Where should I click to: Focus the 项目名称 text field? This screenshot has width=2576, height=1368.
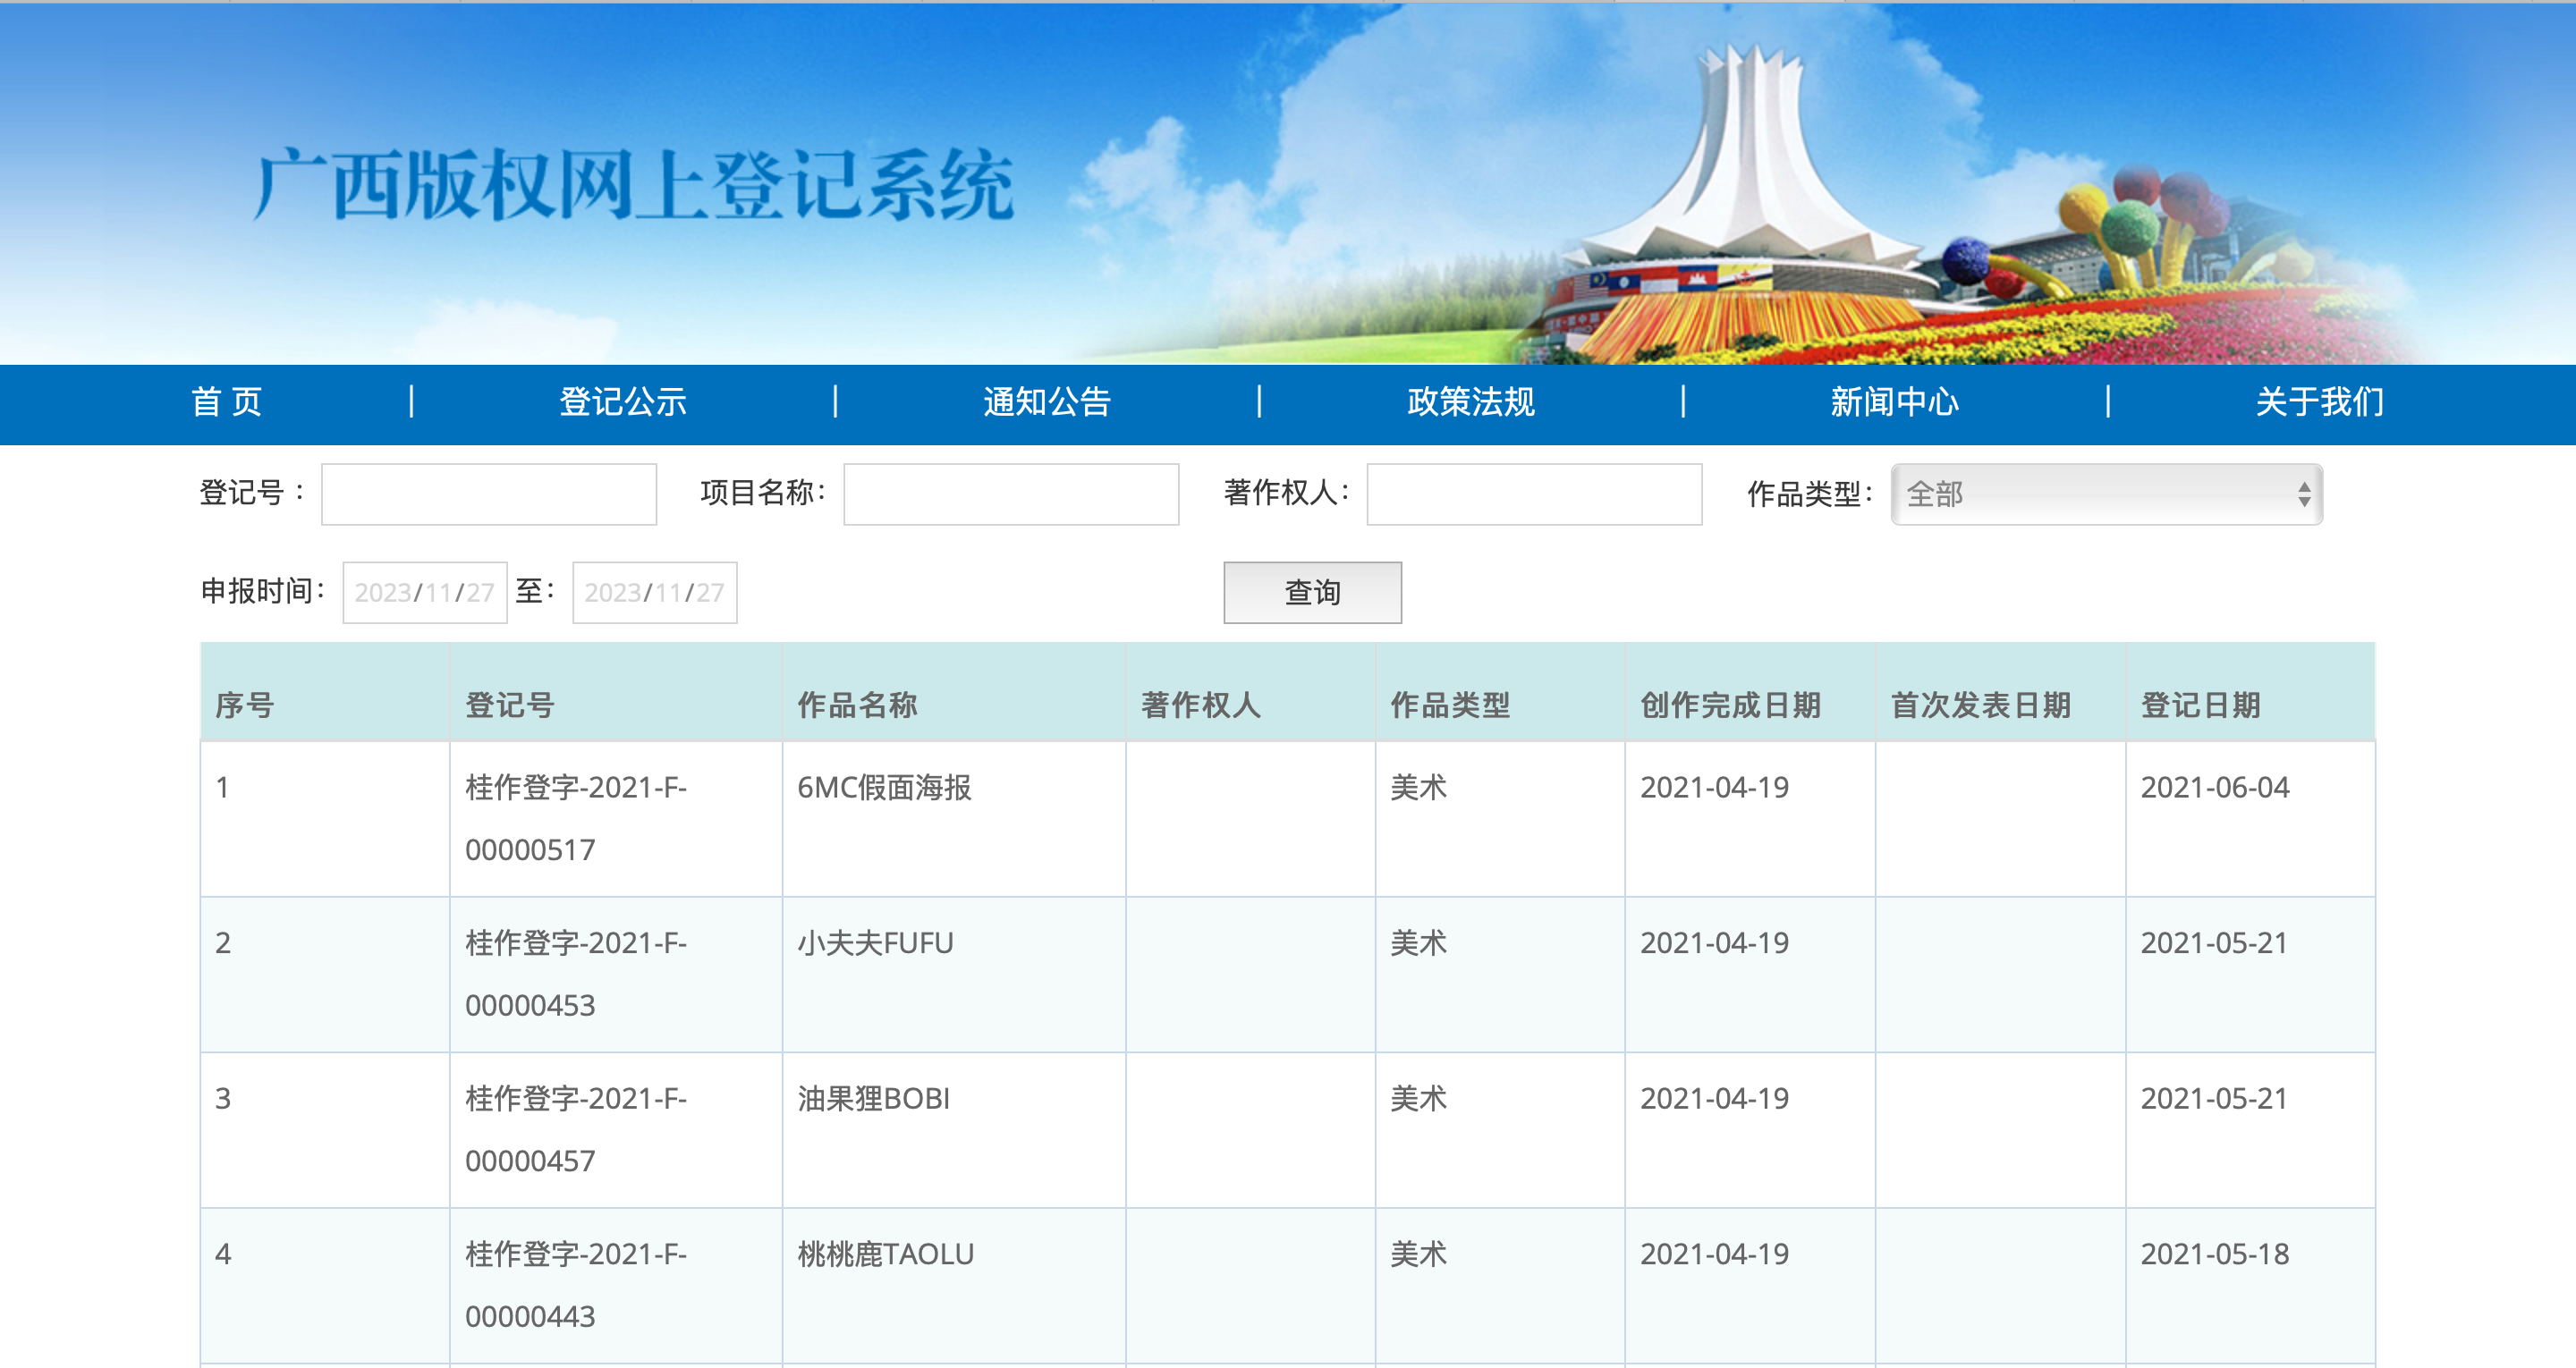tap(1011, 494)
